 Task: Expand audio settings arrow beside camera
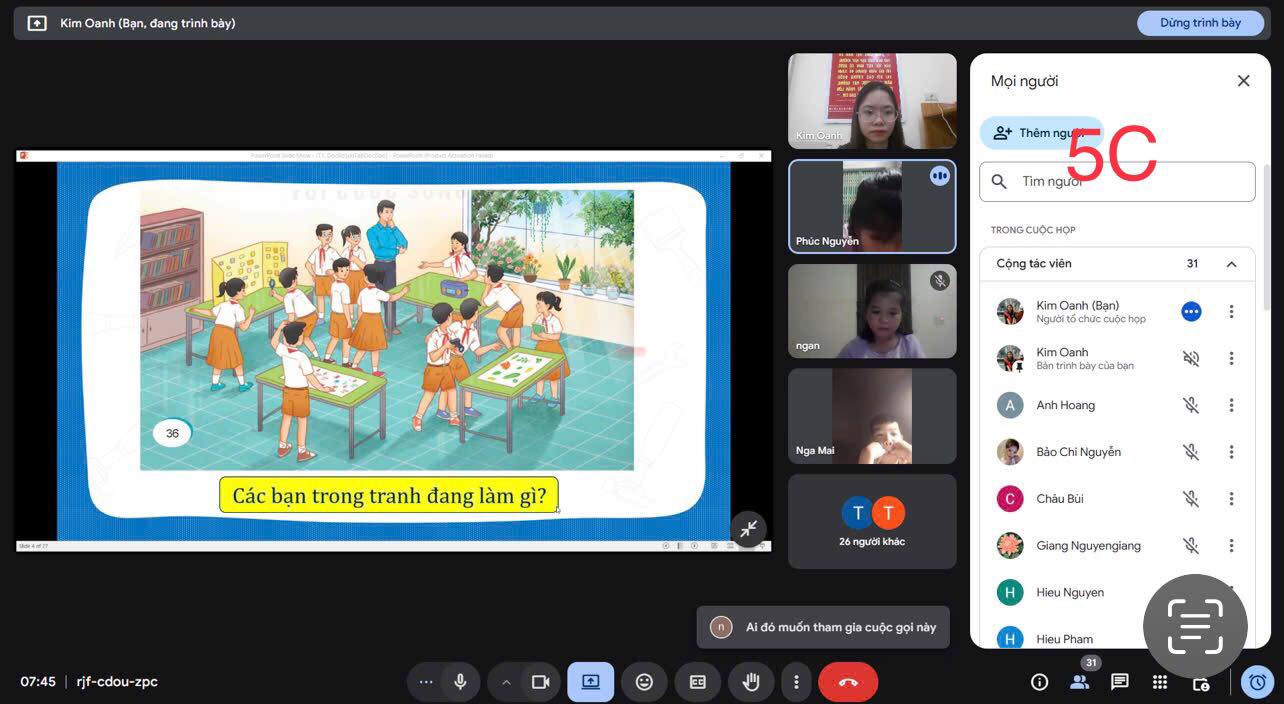[x=506, y=682]
